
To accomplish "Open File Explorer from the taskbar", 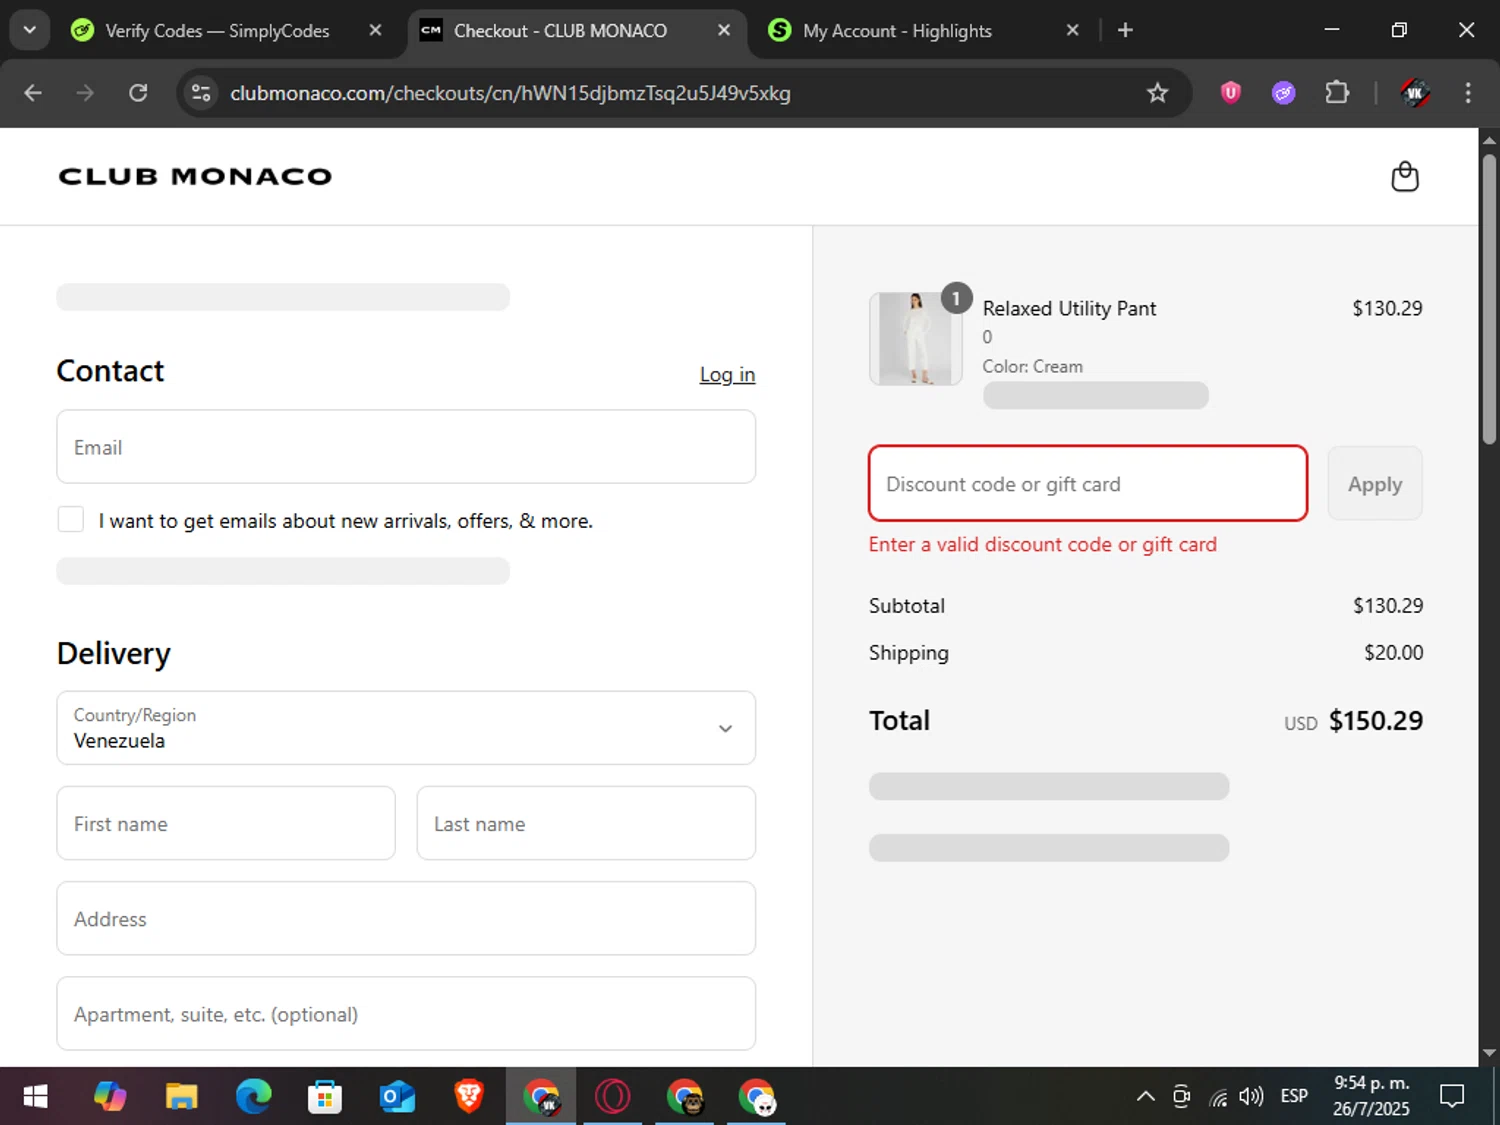I will coord(182,1097).
